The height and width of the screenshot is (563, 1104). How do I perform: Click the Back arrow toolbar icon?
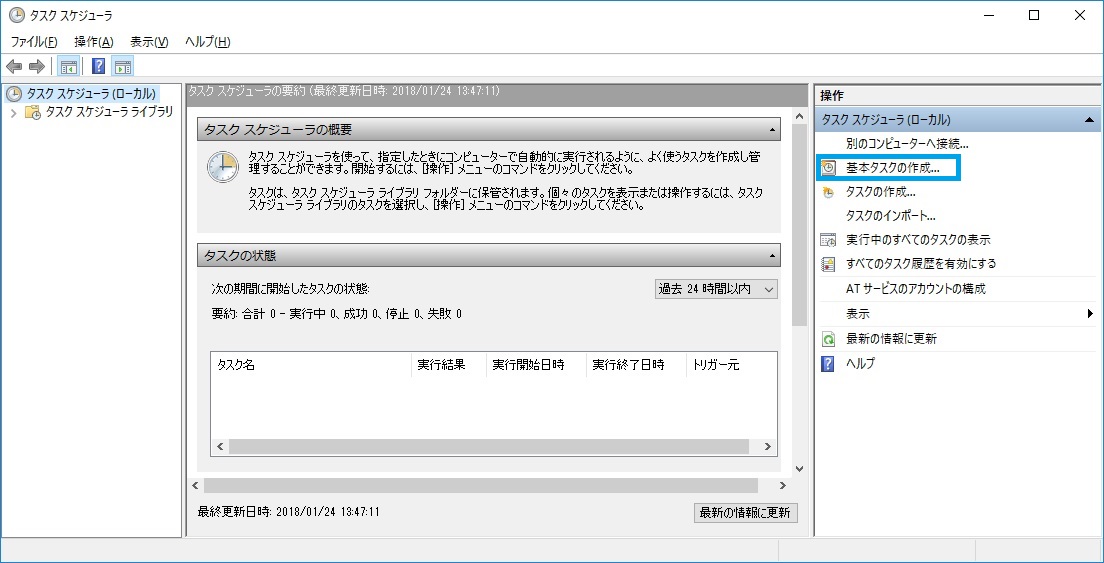click(13, 67)
